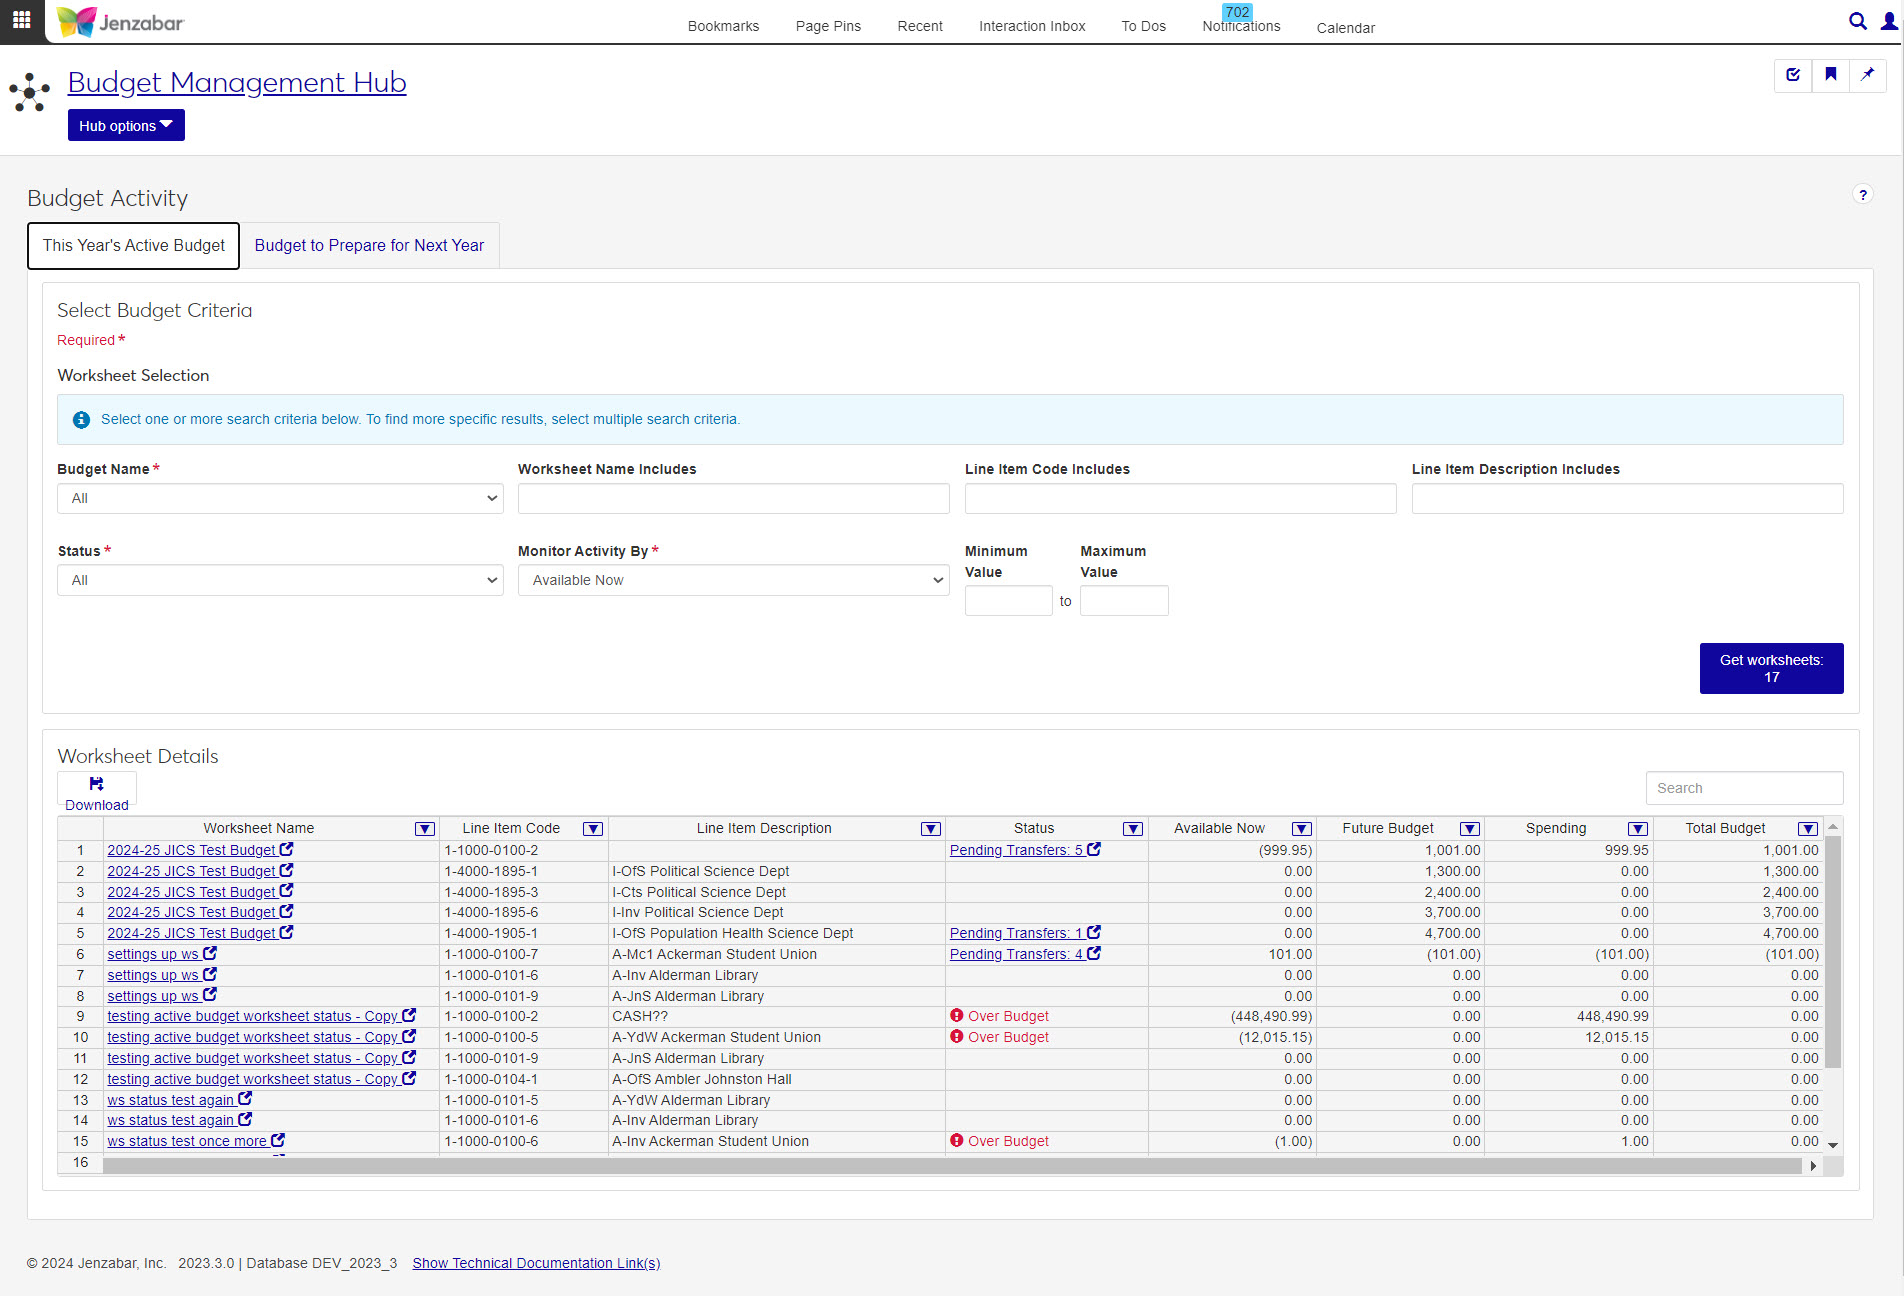The image size is (1904, 1296).
Task: Open Show Technical Documentation Link(s)
Action: (x=536, y=1264)
